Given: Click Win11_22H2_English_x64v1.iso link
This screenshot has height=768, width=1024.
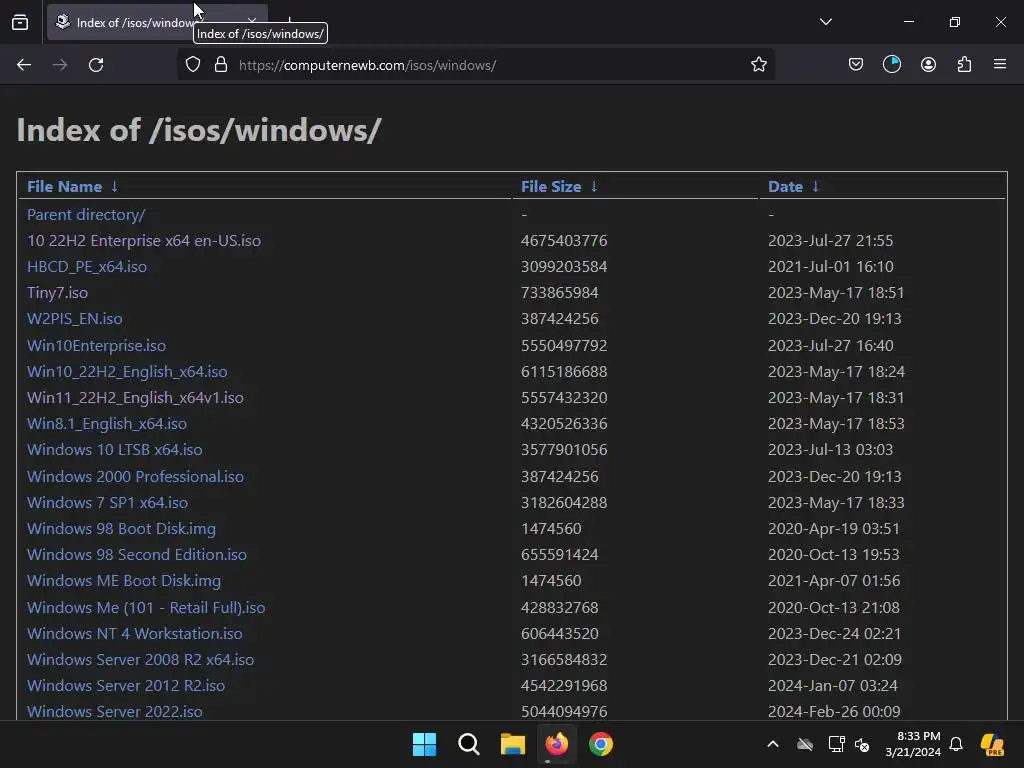Looking at the screenshot, I should point(135,398).
